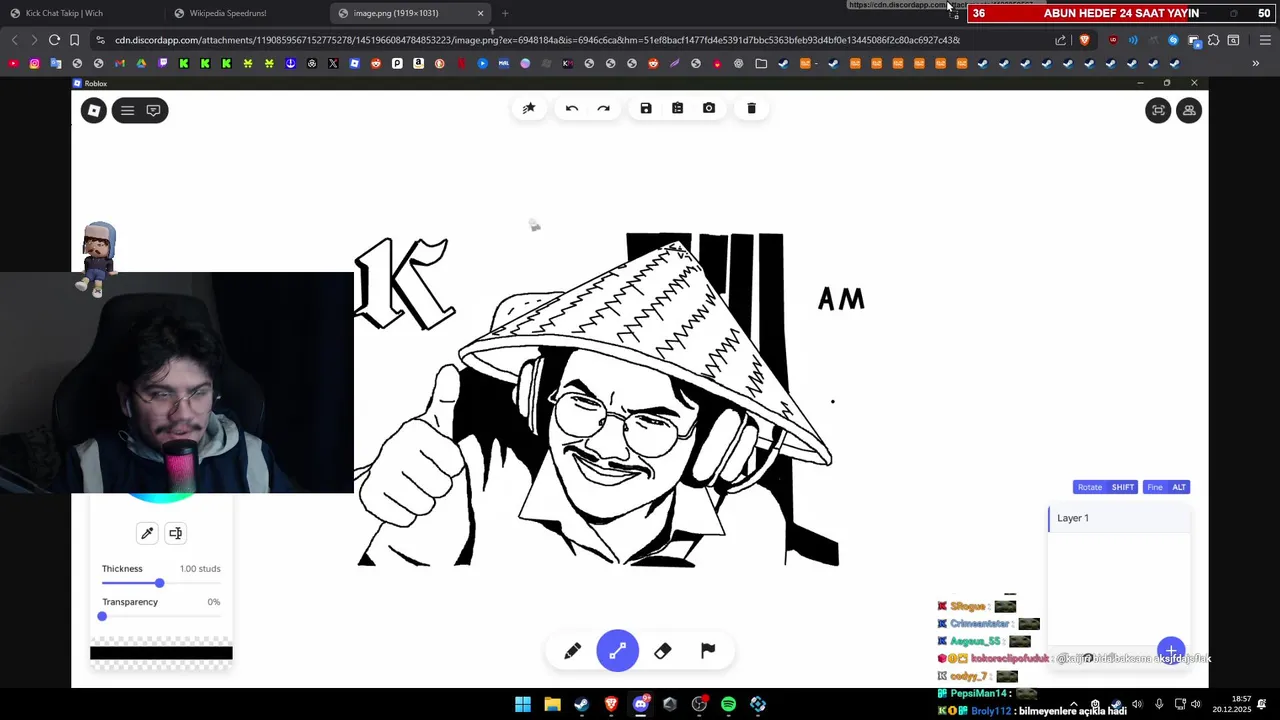Click the microphone icon in system tray

click(x=1159, y=704)
